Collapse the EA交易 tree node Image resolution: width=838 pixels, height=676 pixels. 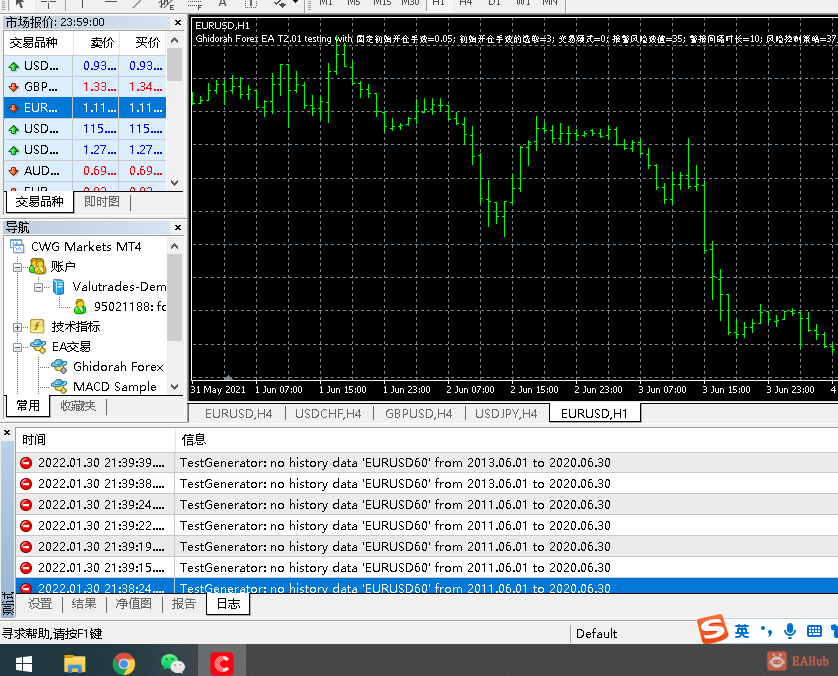18,347
